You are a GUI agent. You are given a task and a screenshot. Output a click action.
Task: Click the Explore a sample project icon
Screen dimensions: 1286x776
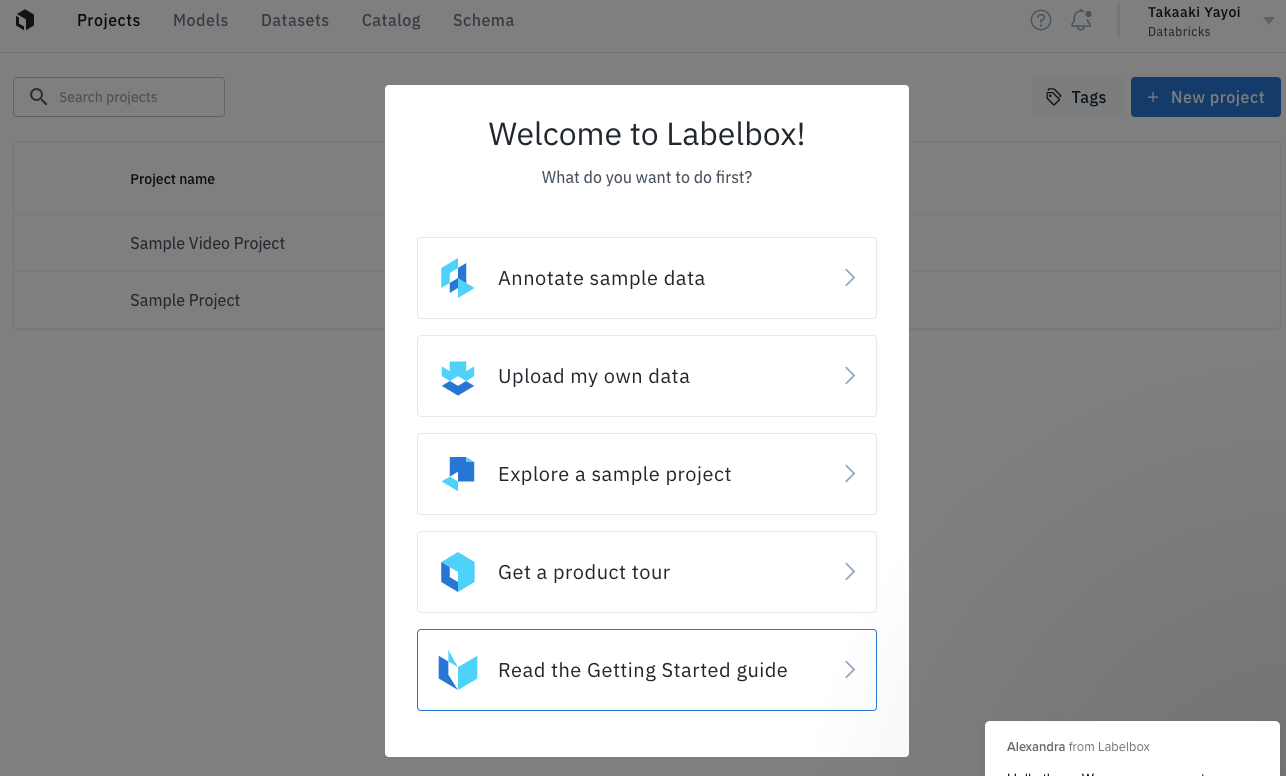[x=457, y=474]
